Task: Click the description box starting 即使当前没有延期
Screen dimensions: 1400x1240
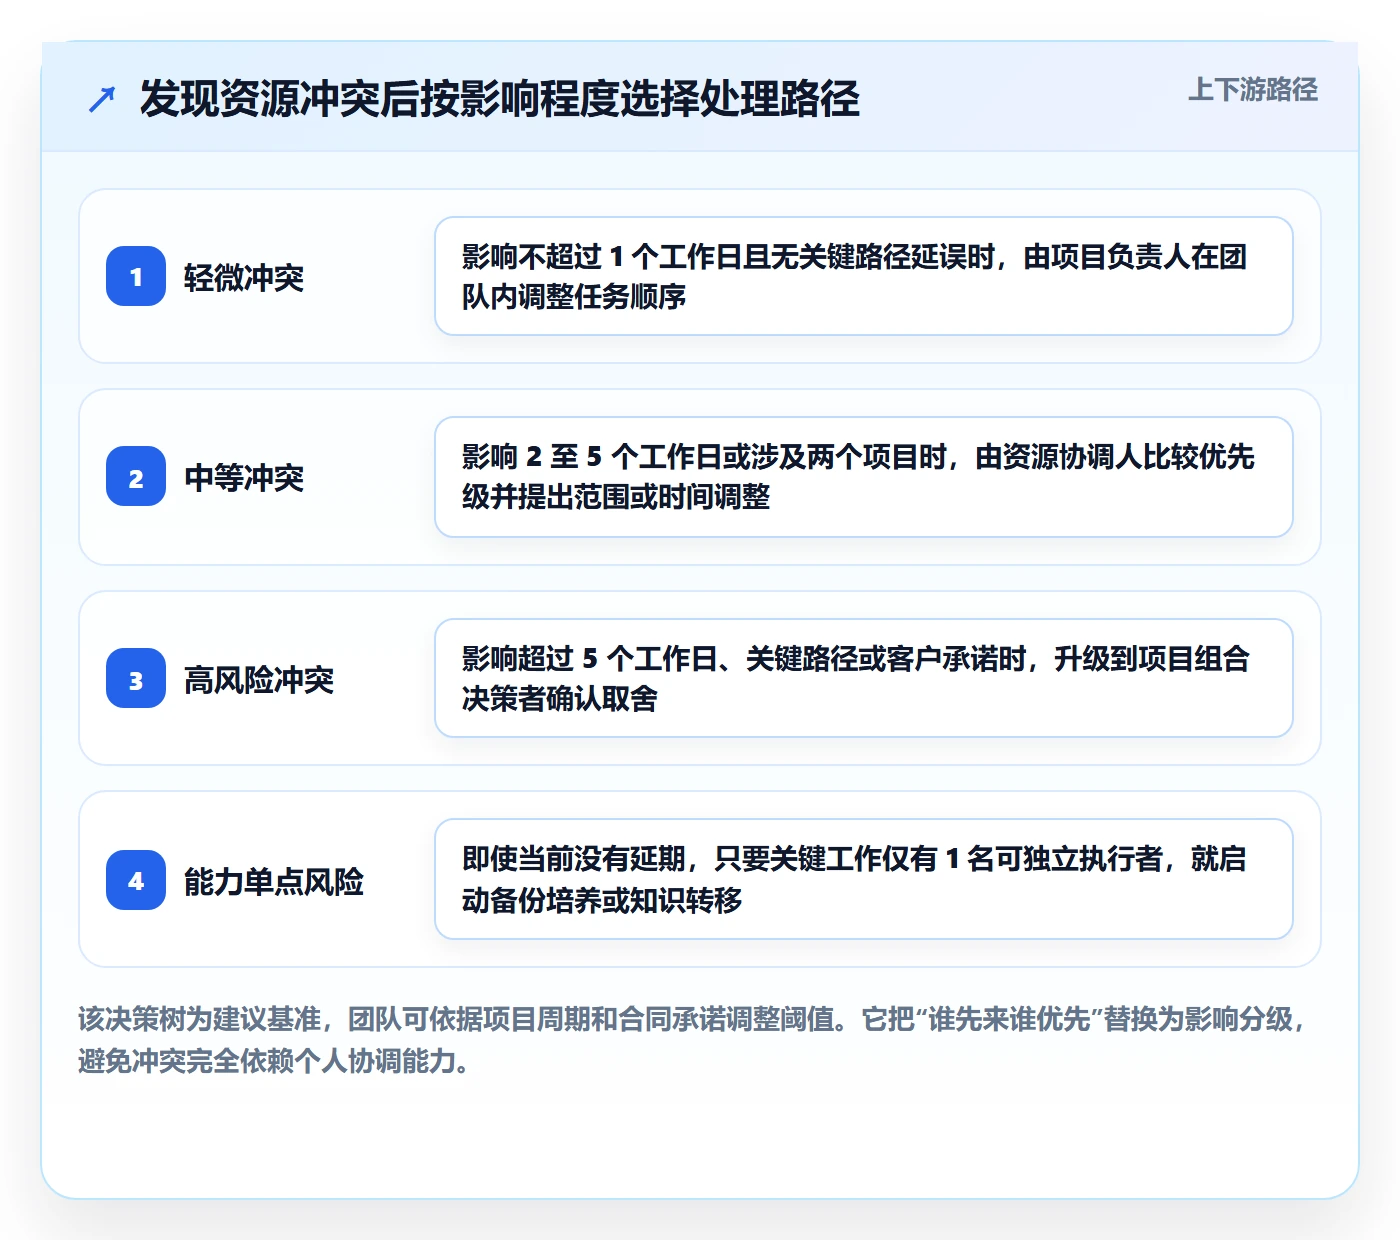Action: pos(864,879)
